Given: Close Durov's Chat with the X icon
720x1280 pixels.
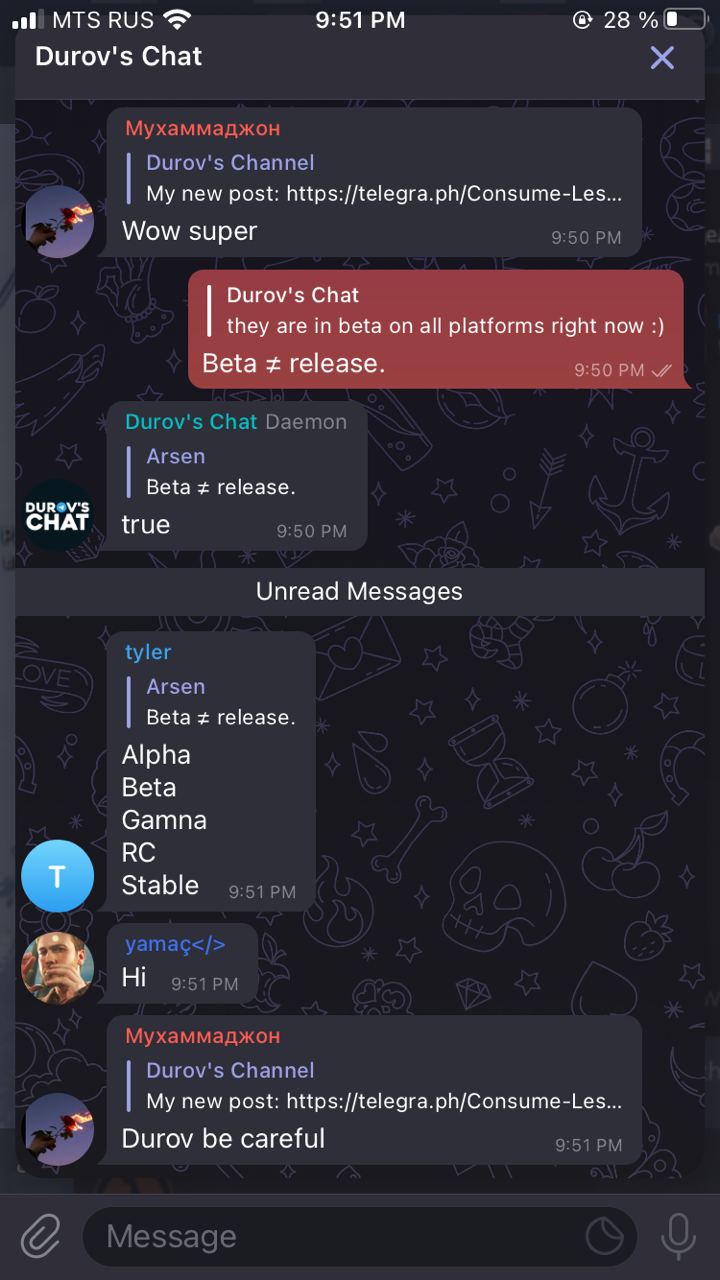Looking at the screenshot, I should tap(662, 57).
